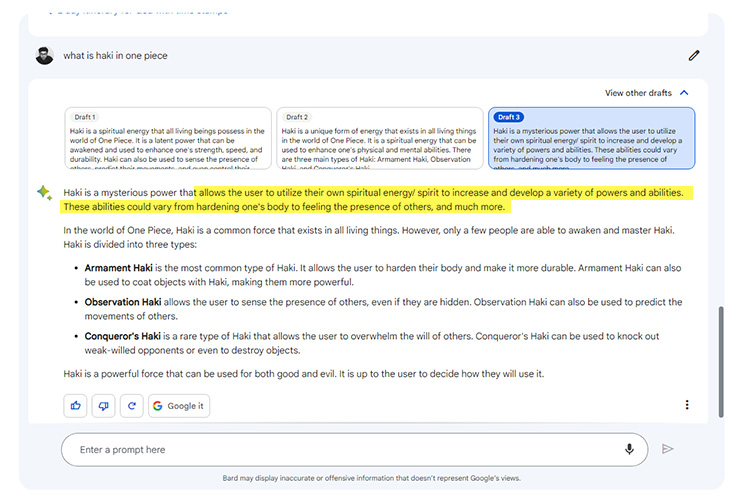This screenshot has width=750, height=500.
Task: Click the Enter a prompt here field
Action: point(354,449)
